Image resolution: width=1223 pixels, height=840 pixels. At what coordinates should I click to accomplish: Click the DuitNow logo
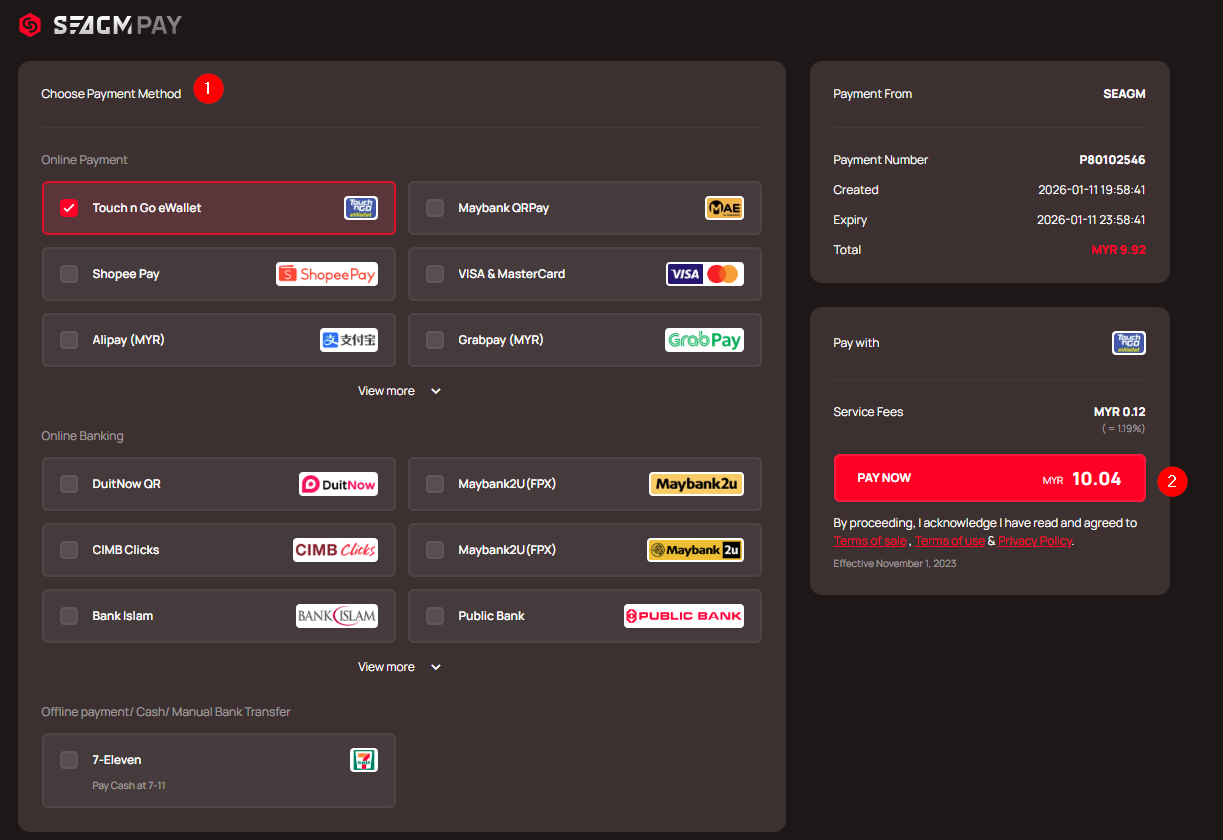[x=338, y=484]
